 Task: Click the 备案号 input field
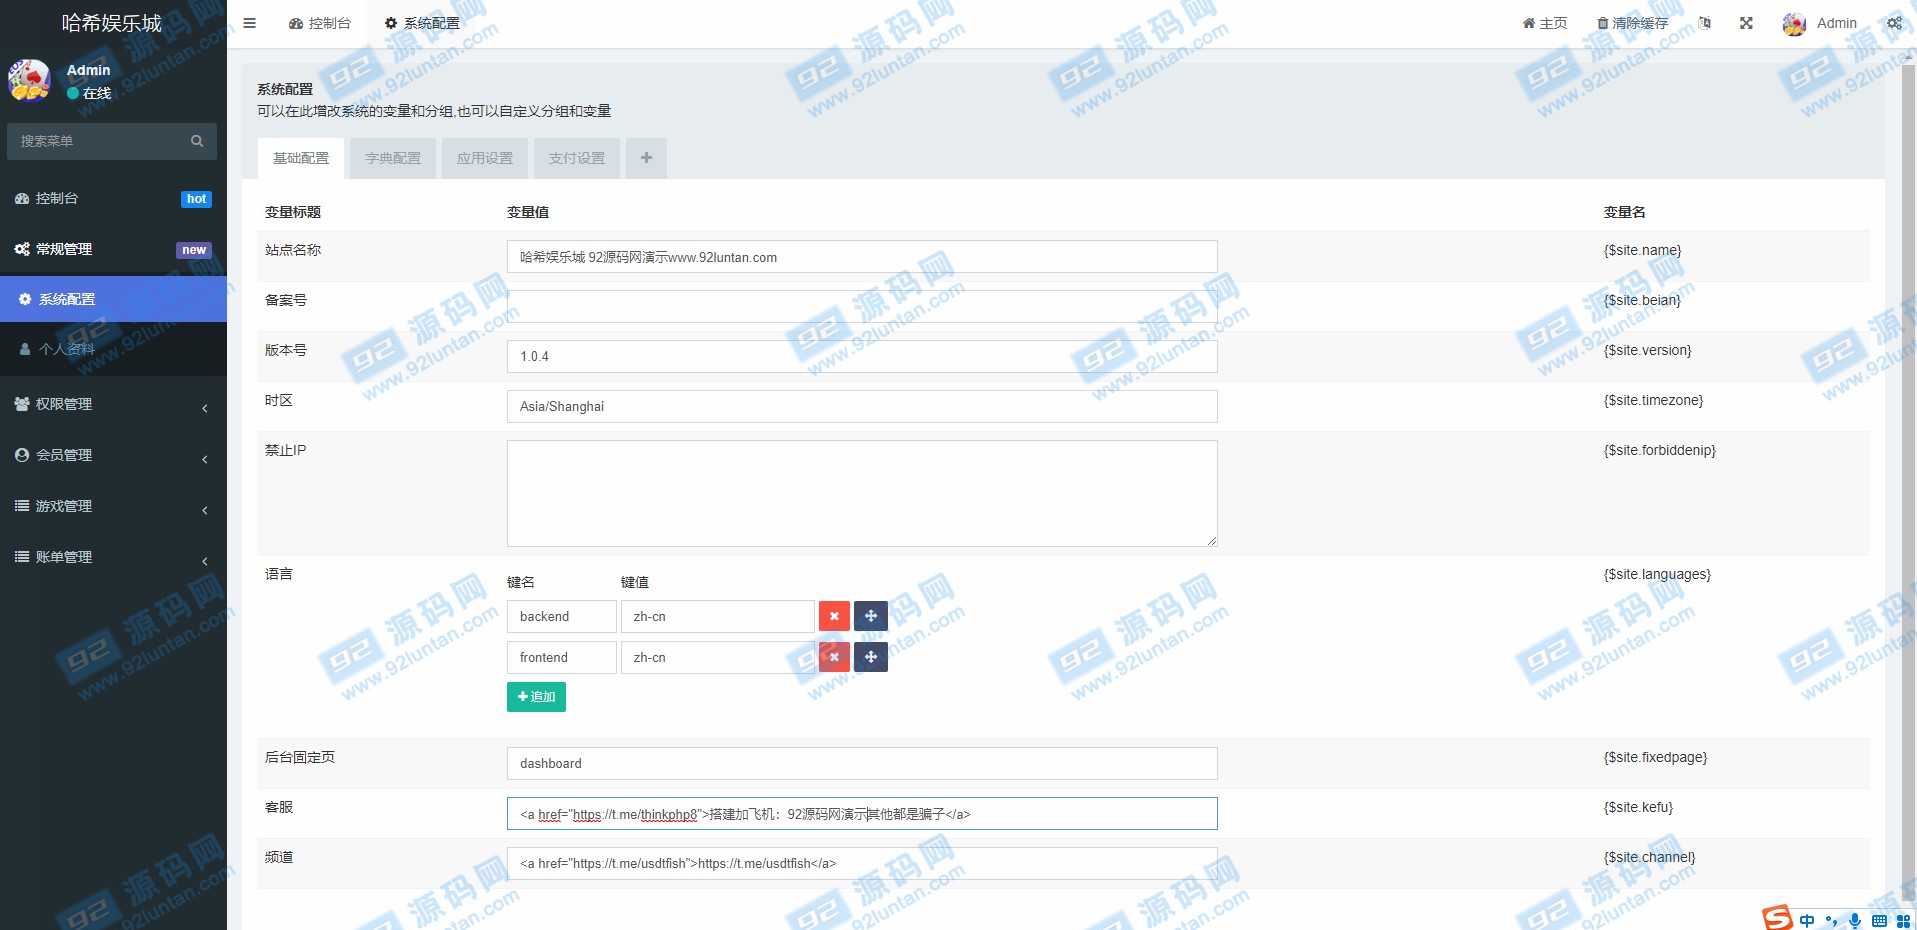coord(862,306)
